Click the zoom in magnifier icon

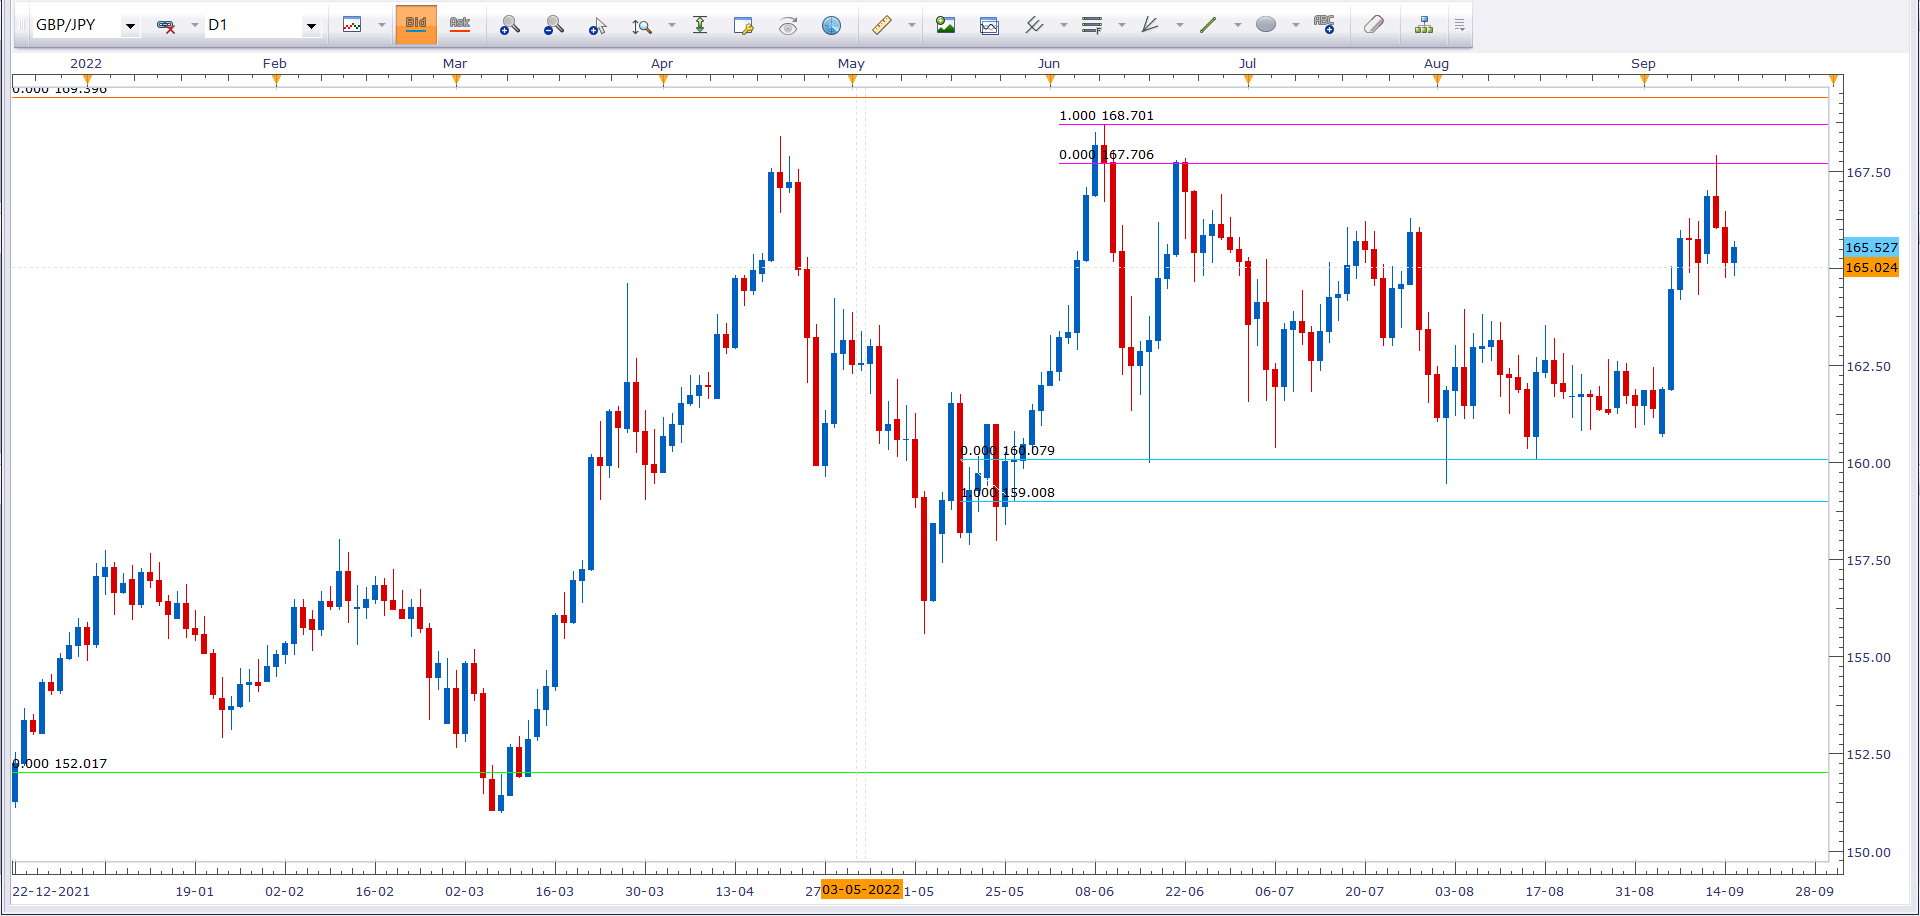tap(510, 25)
